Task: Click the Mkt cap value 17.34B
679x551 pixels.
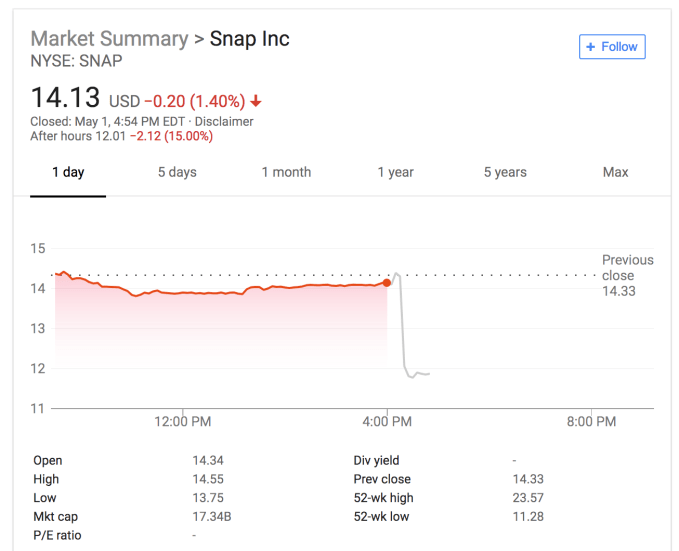Action: (x=210, y=517)
